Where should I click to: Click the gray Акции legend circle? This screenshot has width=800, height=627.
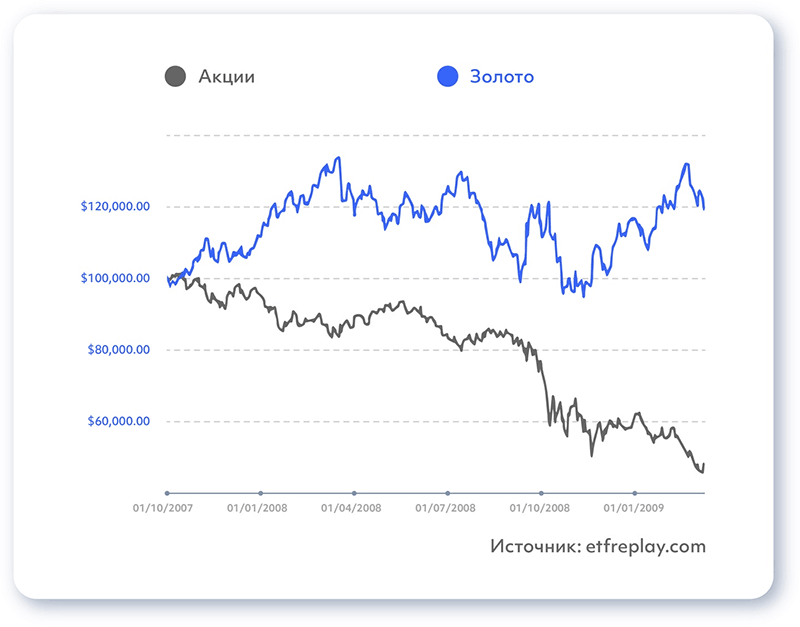[x=175, y=76]
